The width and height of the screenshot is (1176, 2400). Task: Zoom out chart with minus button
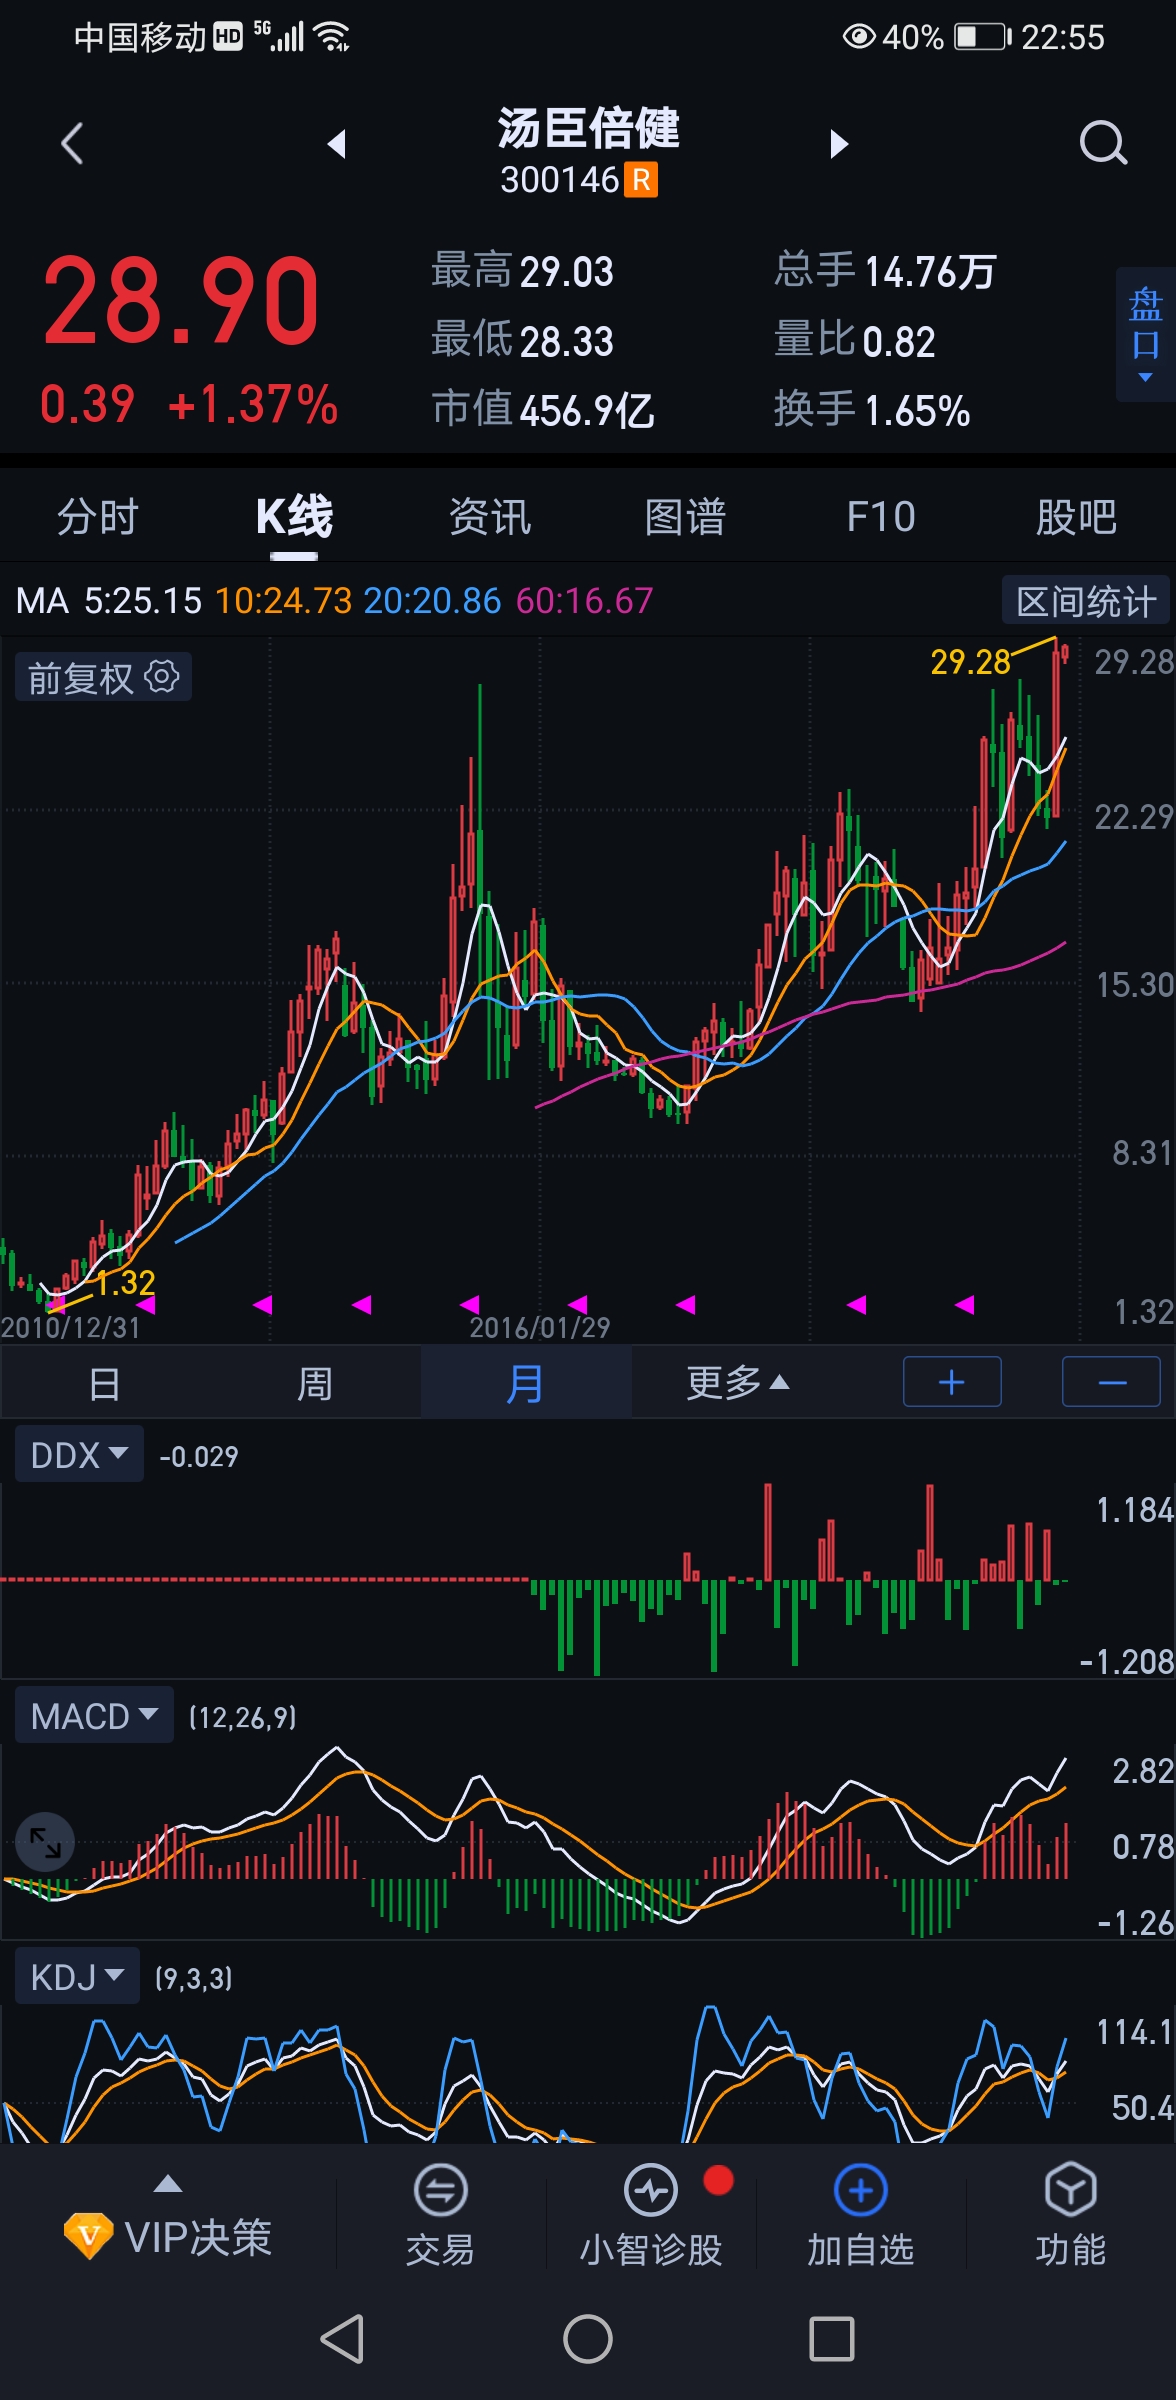[x=1112, y=1382]
